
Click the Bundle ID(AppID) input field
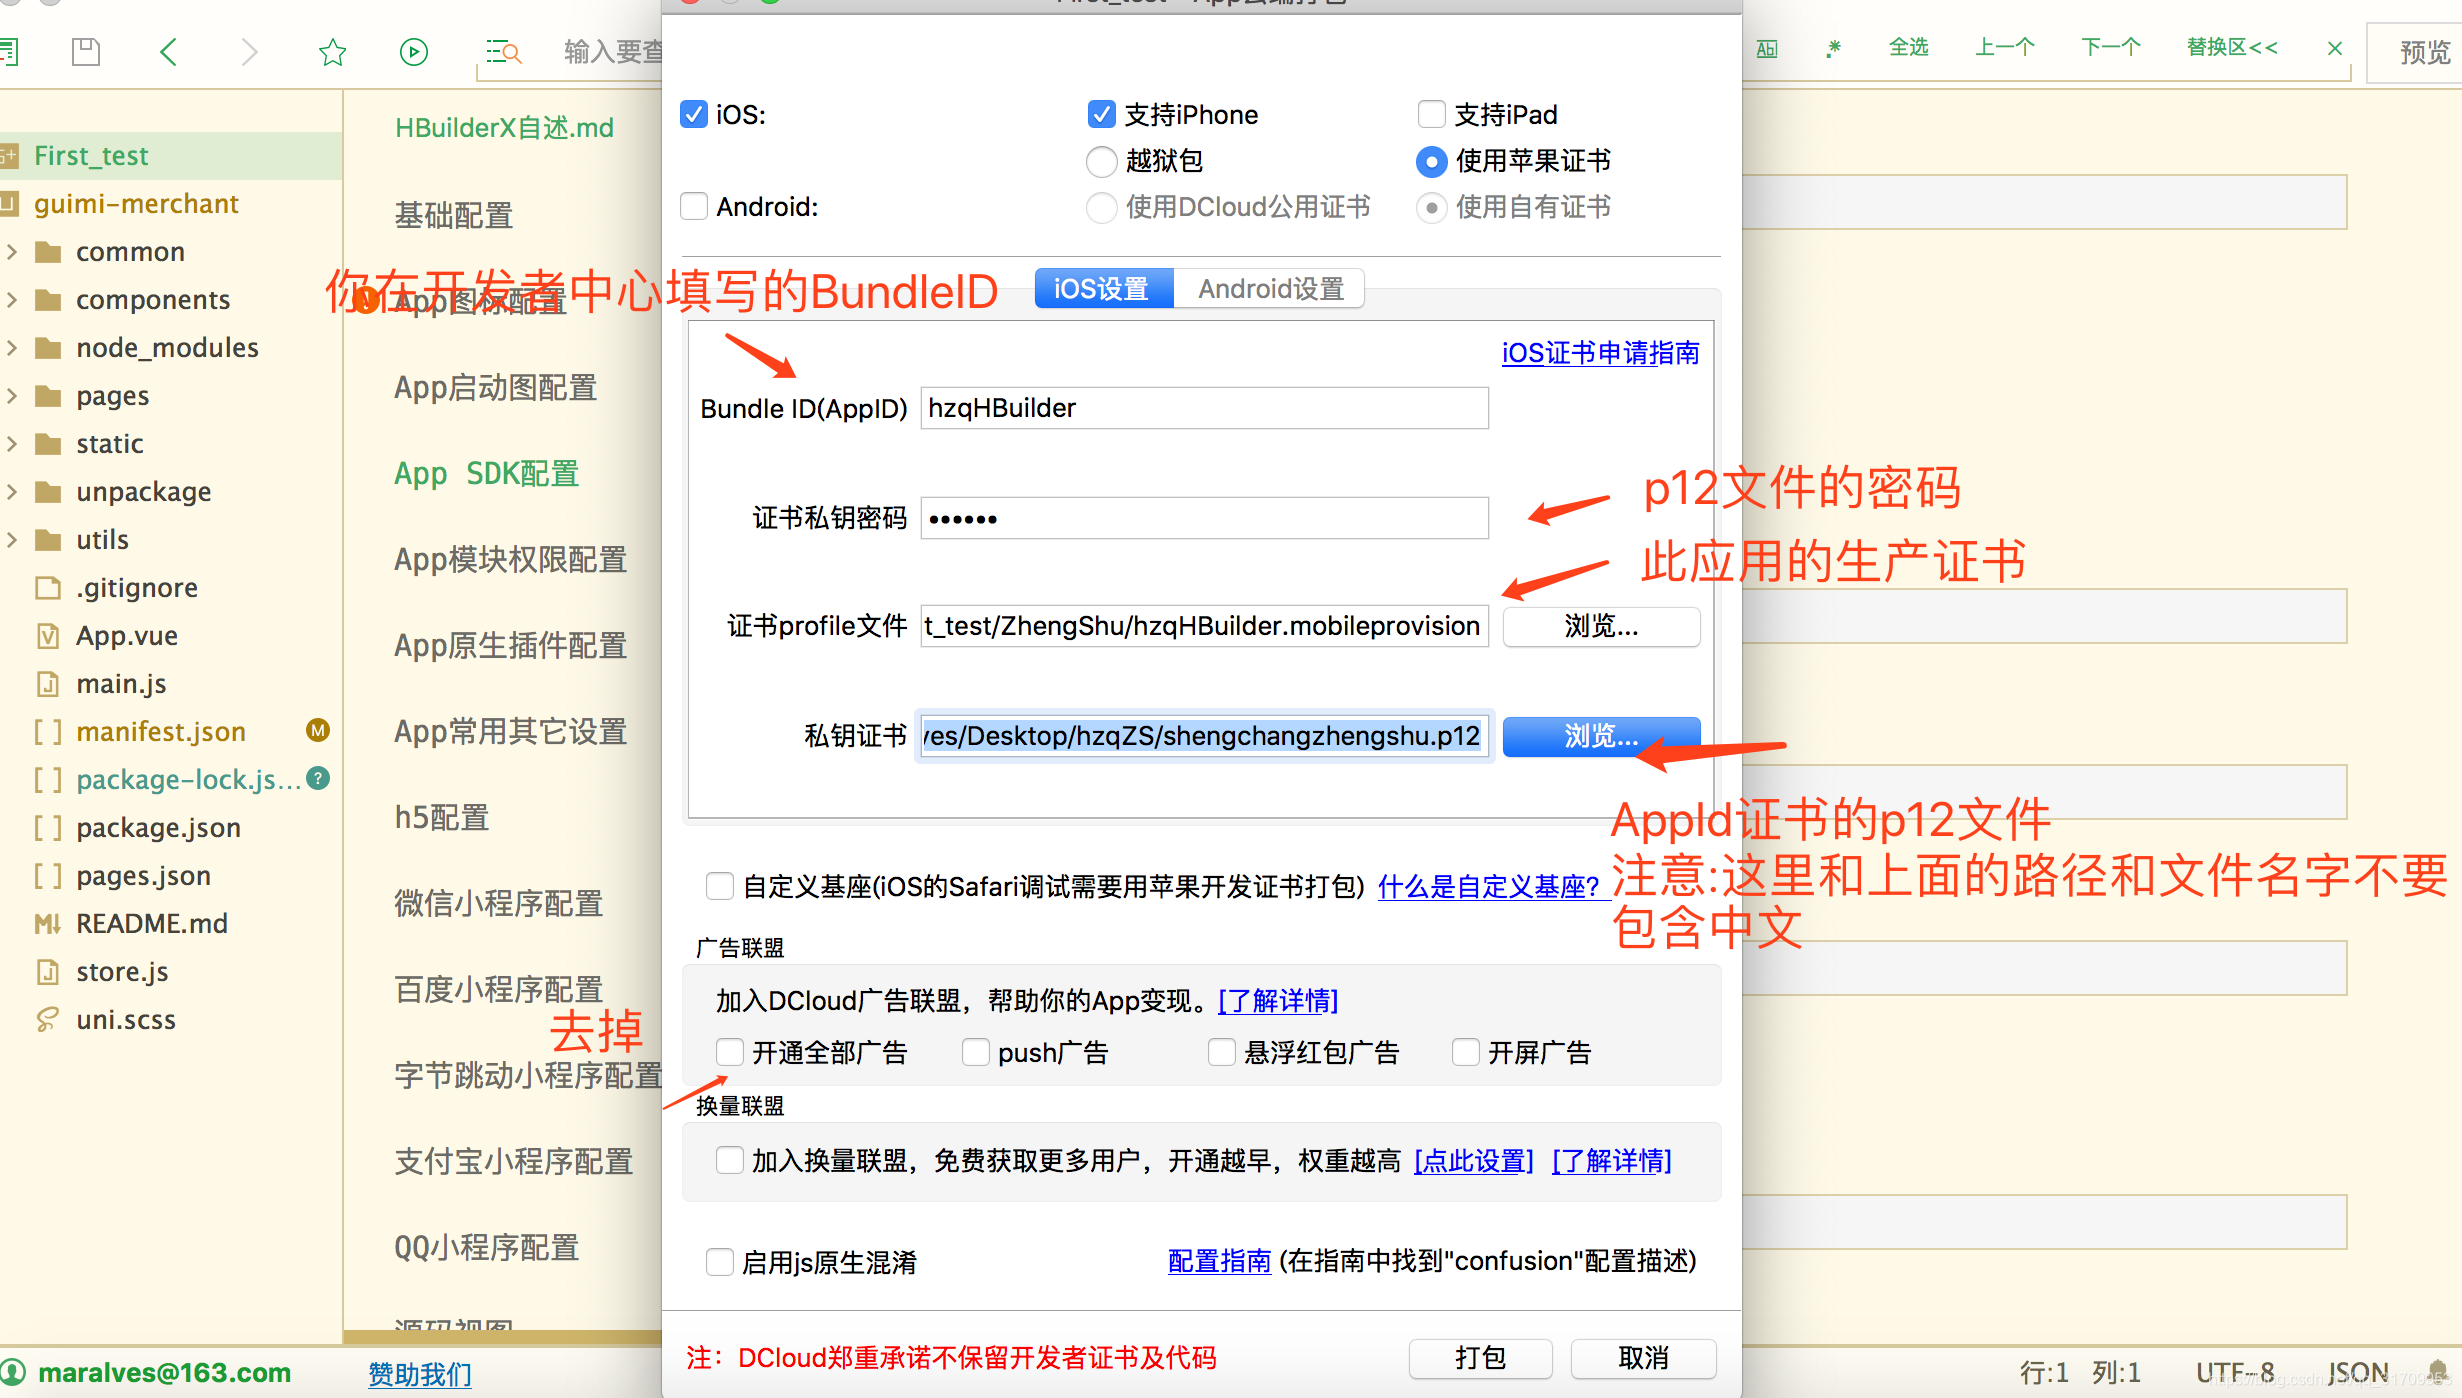(x=1204, y=408)
